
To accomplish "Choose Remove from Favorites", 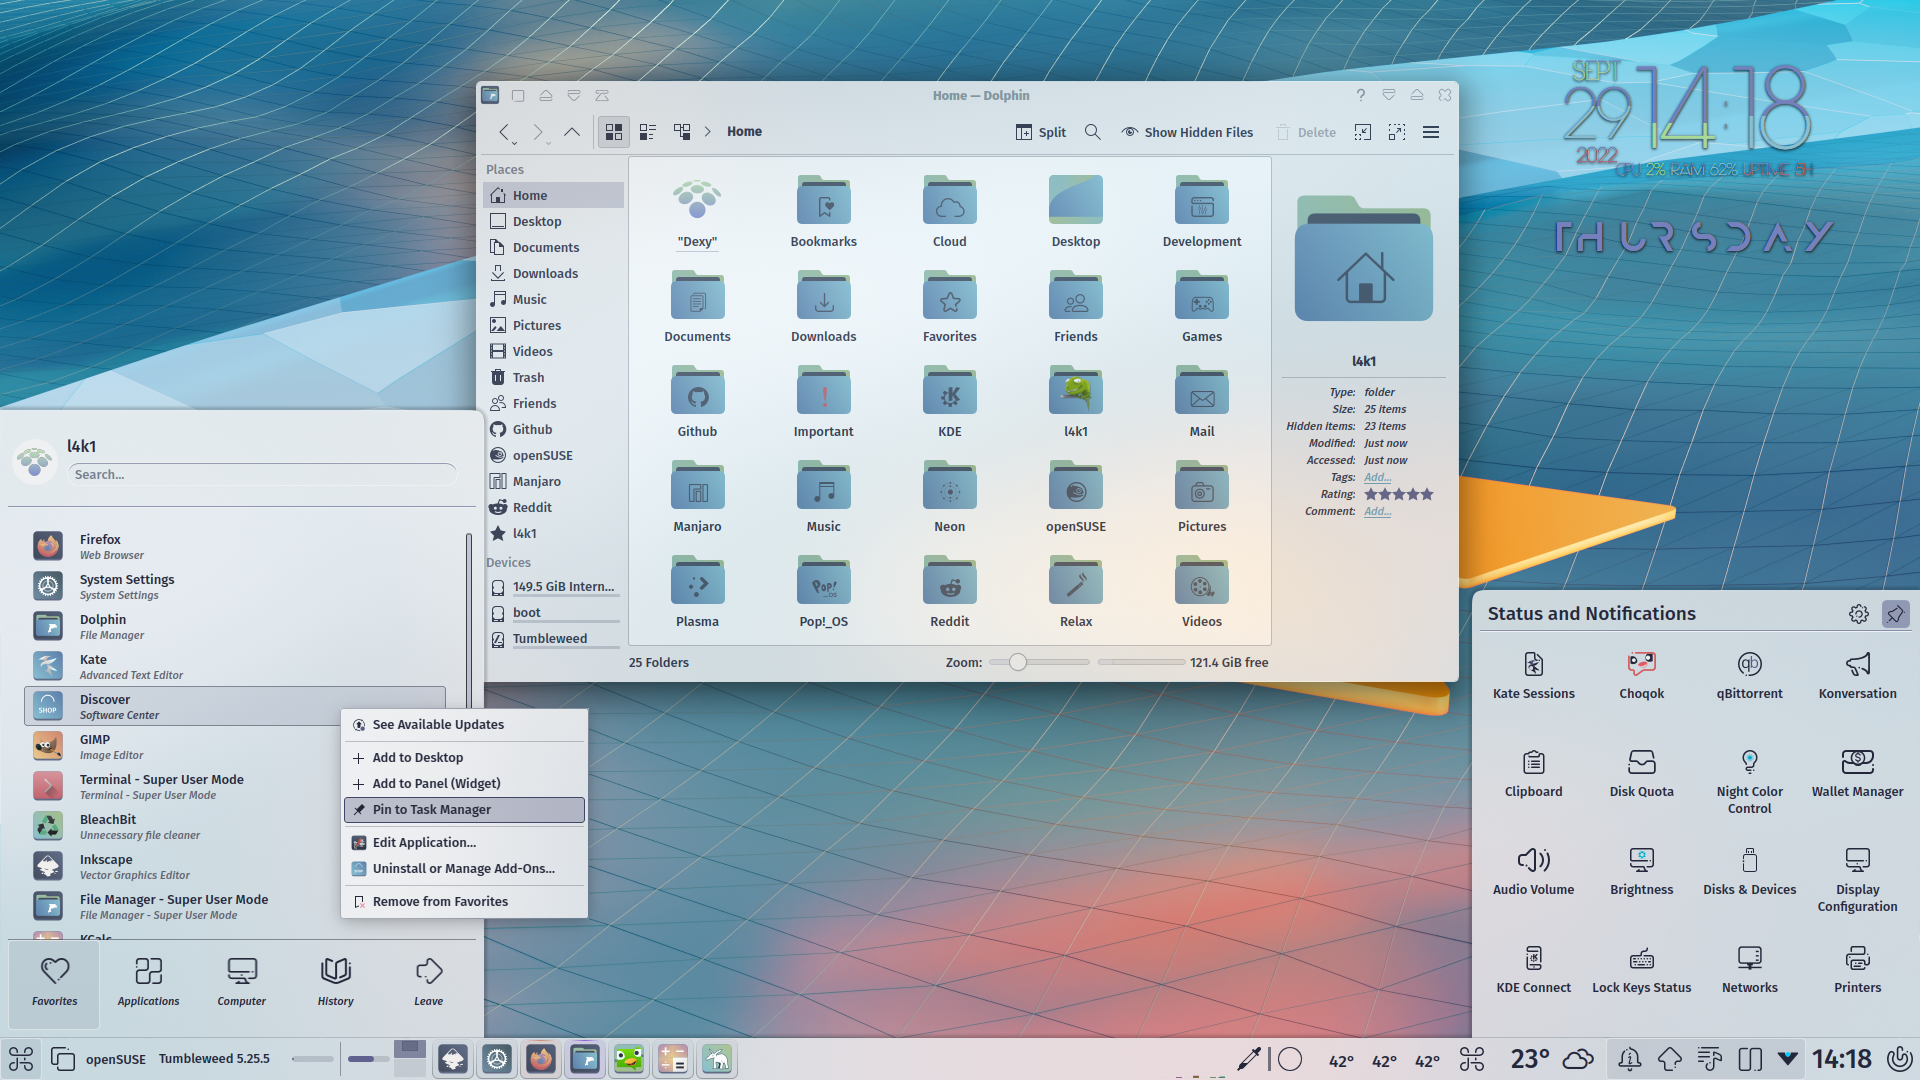I will click(464, 901).
